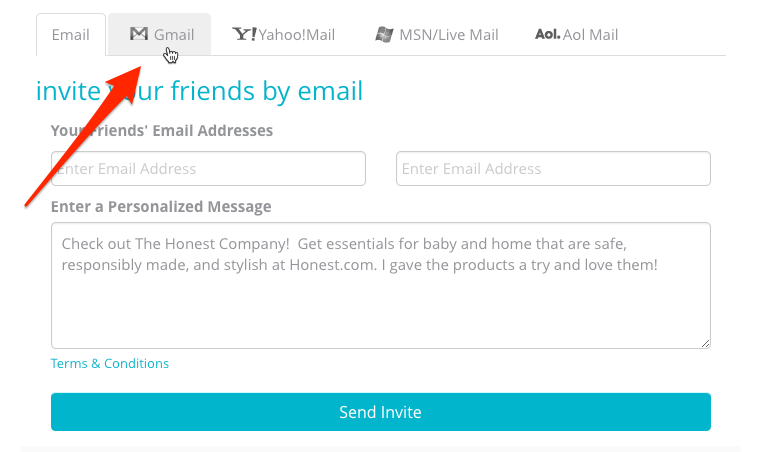This screenshot has width=761, height=452.
Task: Click the MSN Windows flag icon
Action: tap(384, 34)
